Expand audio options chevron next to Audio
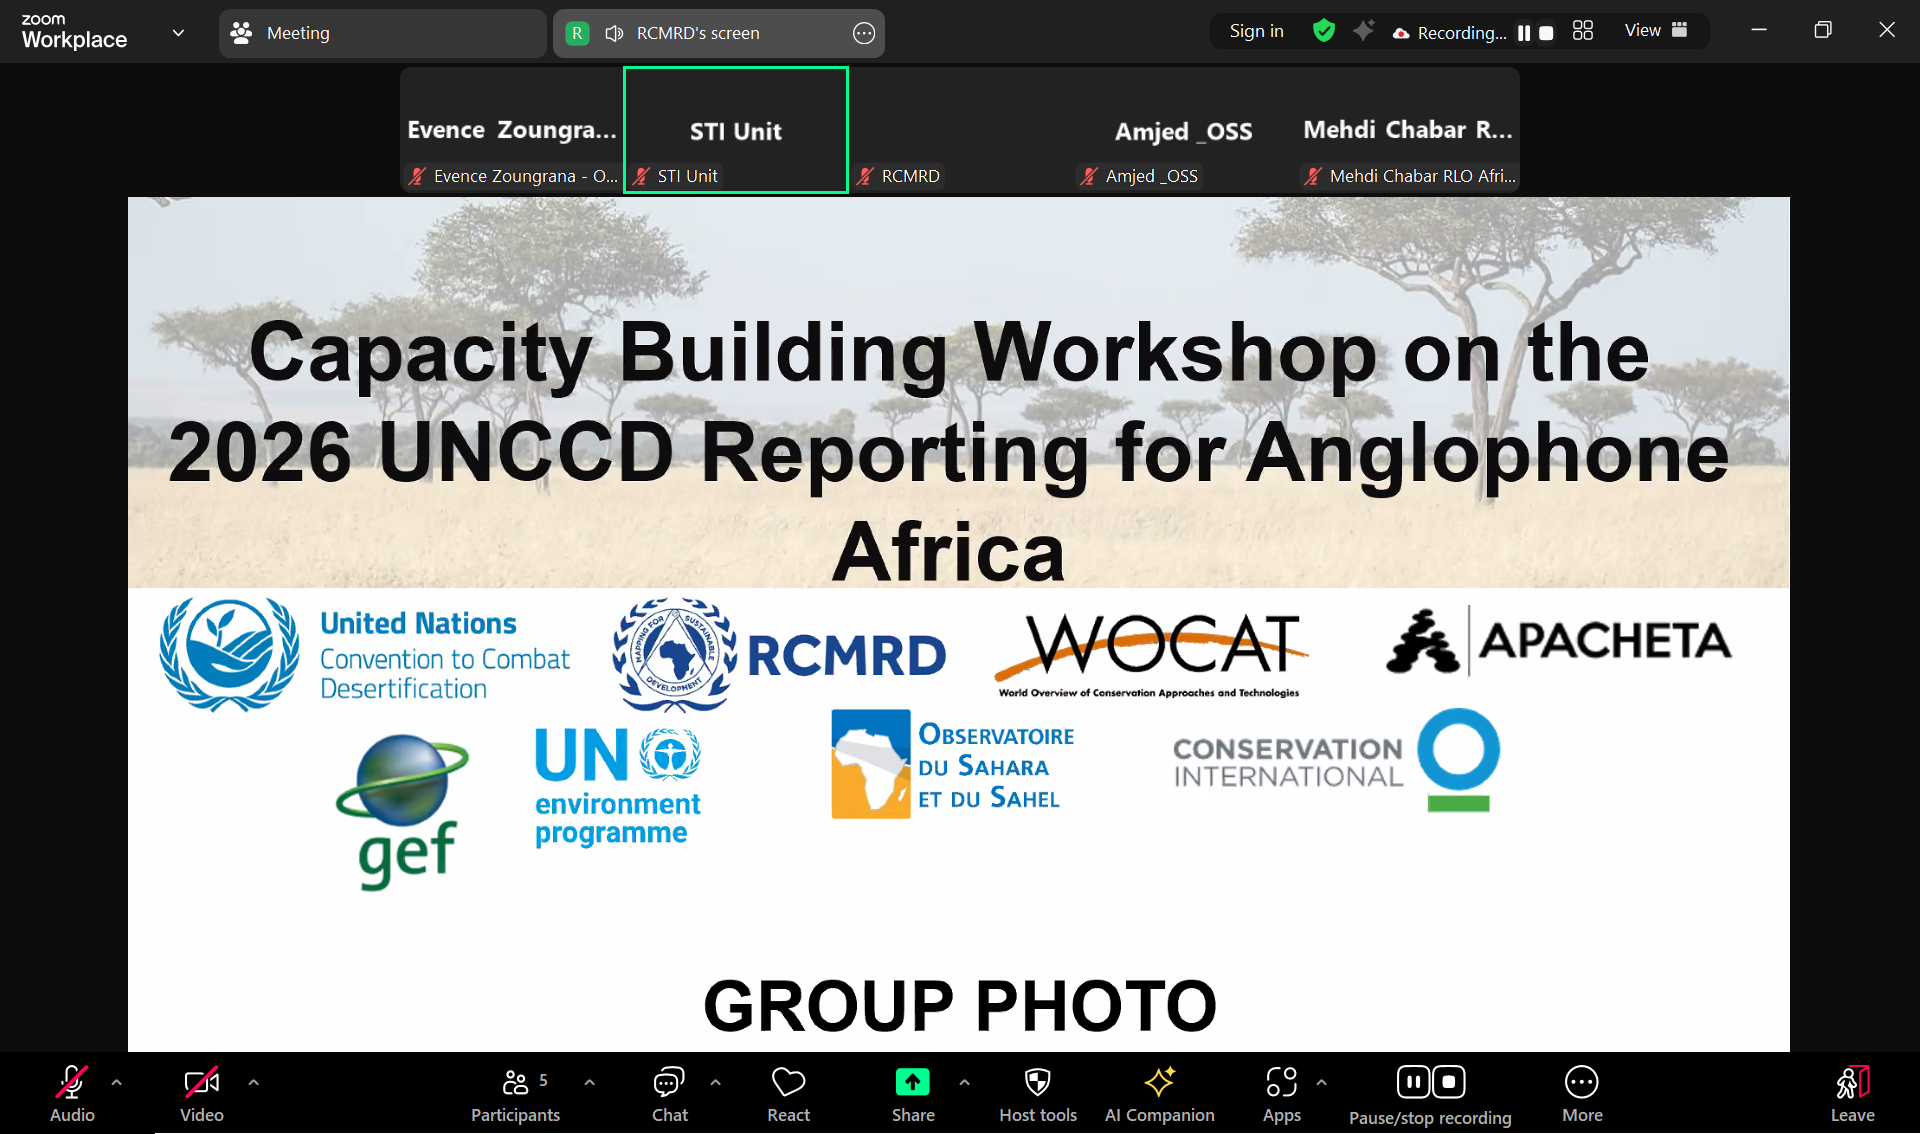Screen dimensions: 1920x1134 pos(117,1082)
